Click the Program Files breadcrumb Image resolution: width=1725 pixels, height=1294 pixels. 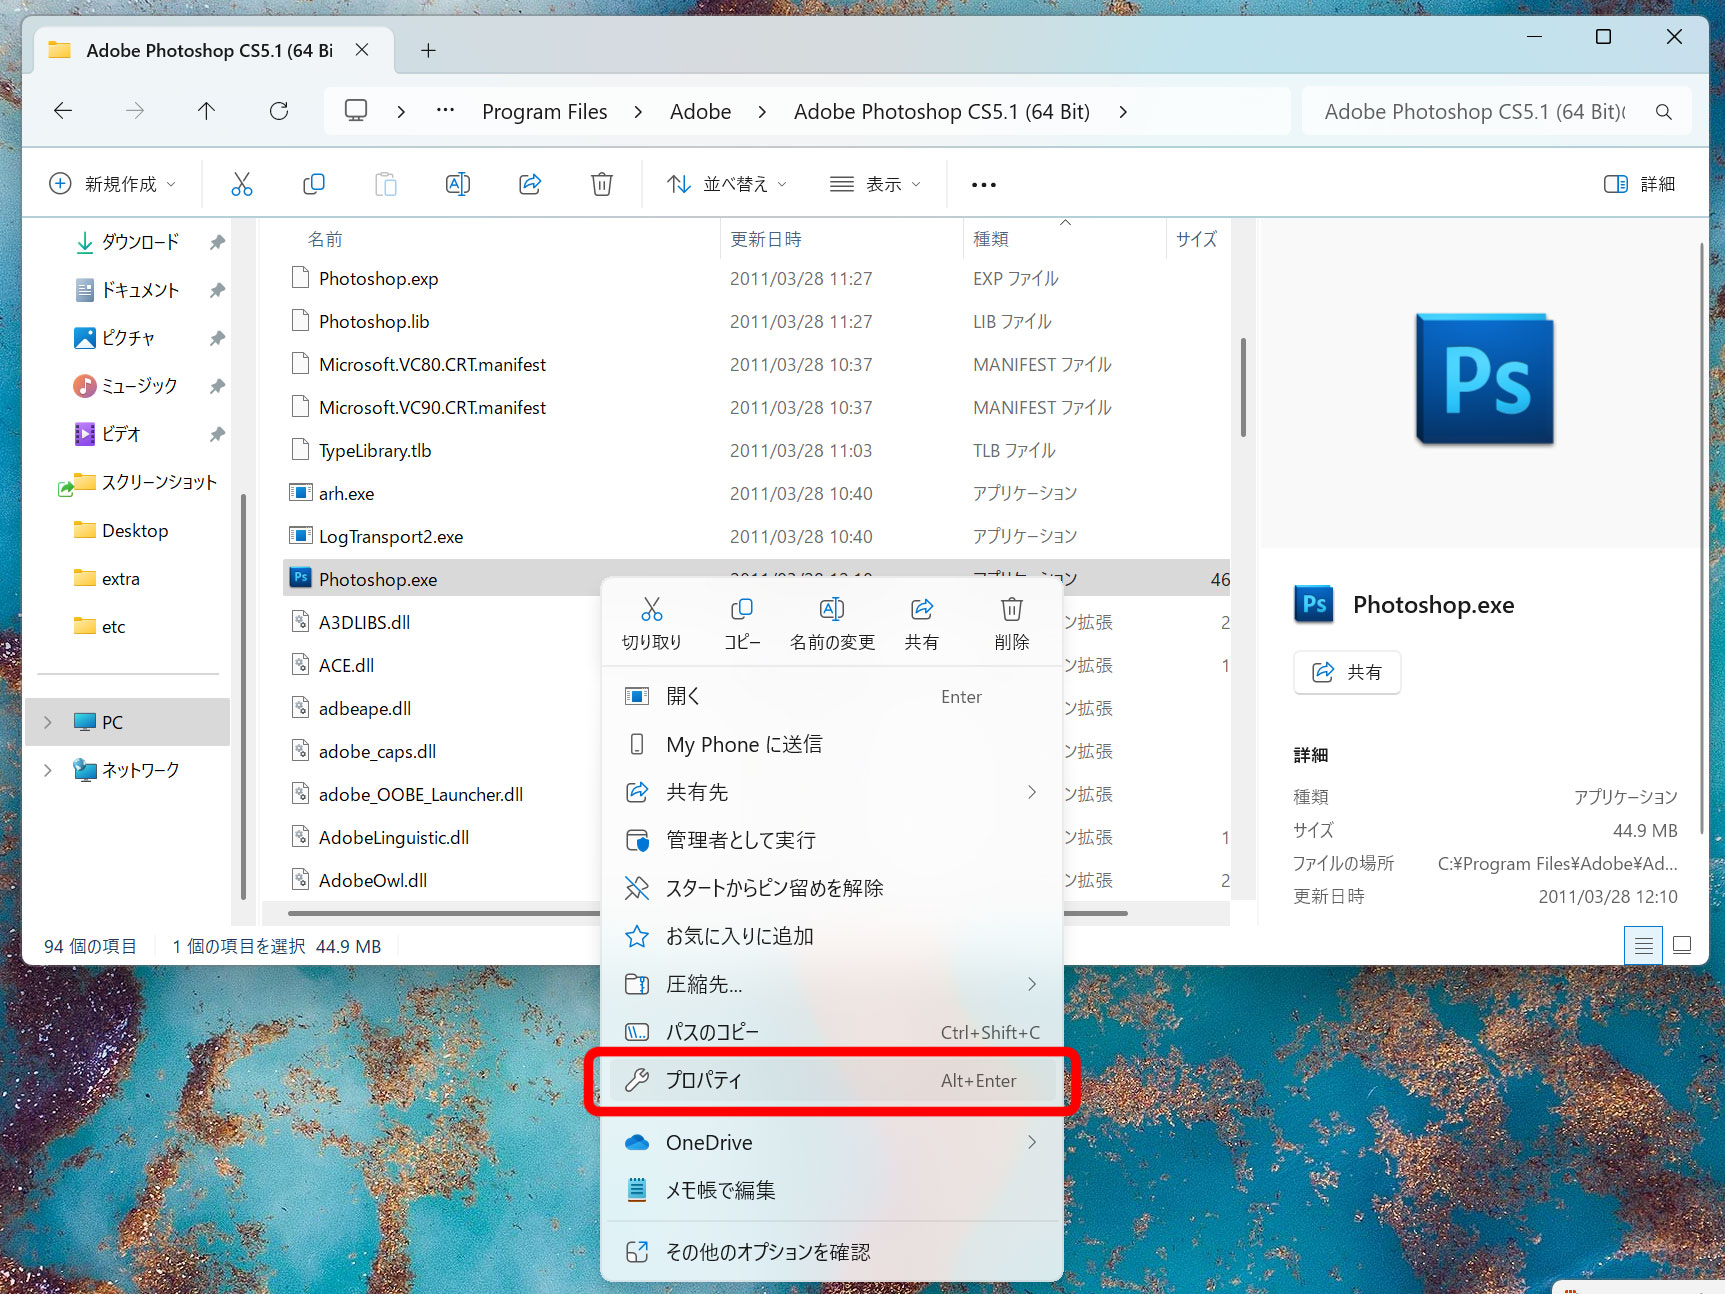pyautogui.click(x=545, y=112)
